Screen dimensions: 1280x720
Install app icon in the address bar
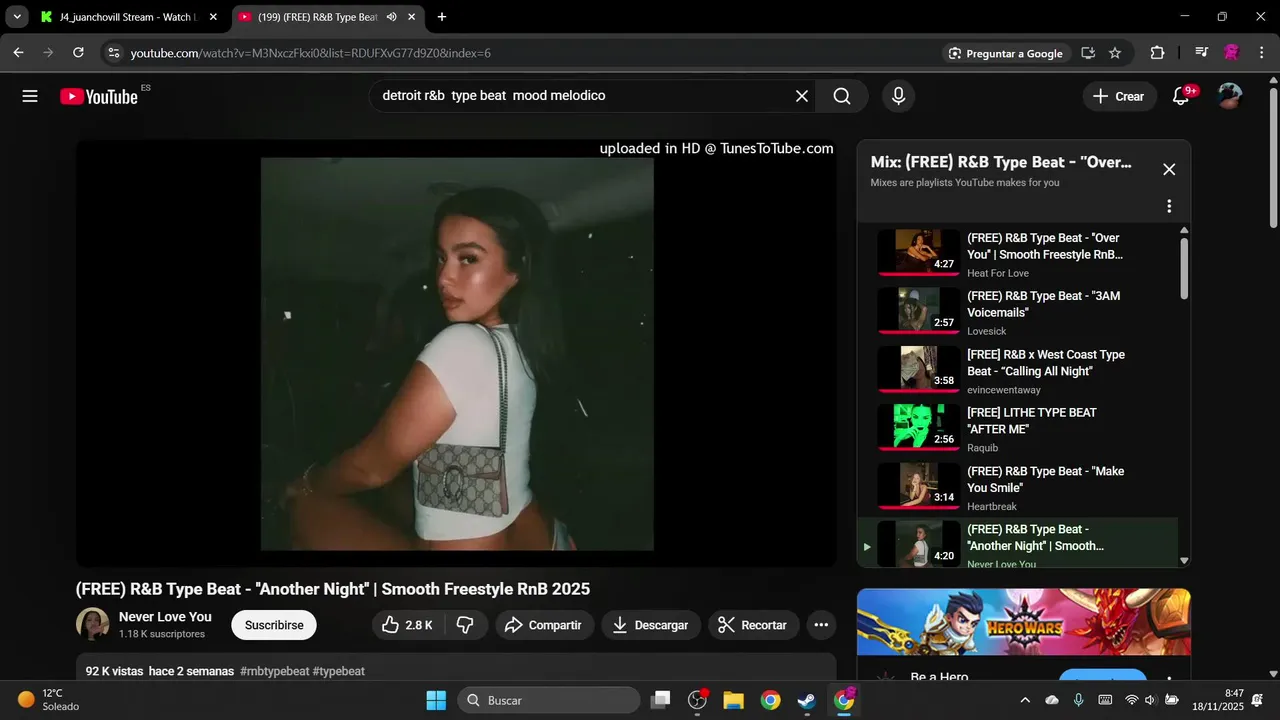(1088, 53)
